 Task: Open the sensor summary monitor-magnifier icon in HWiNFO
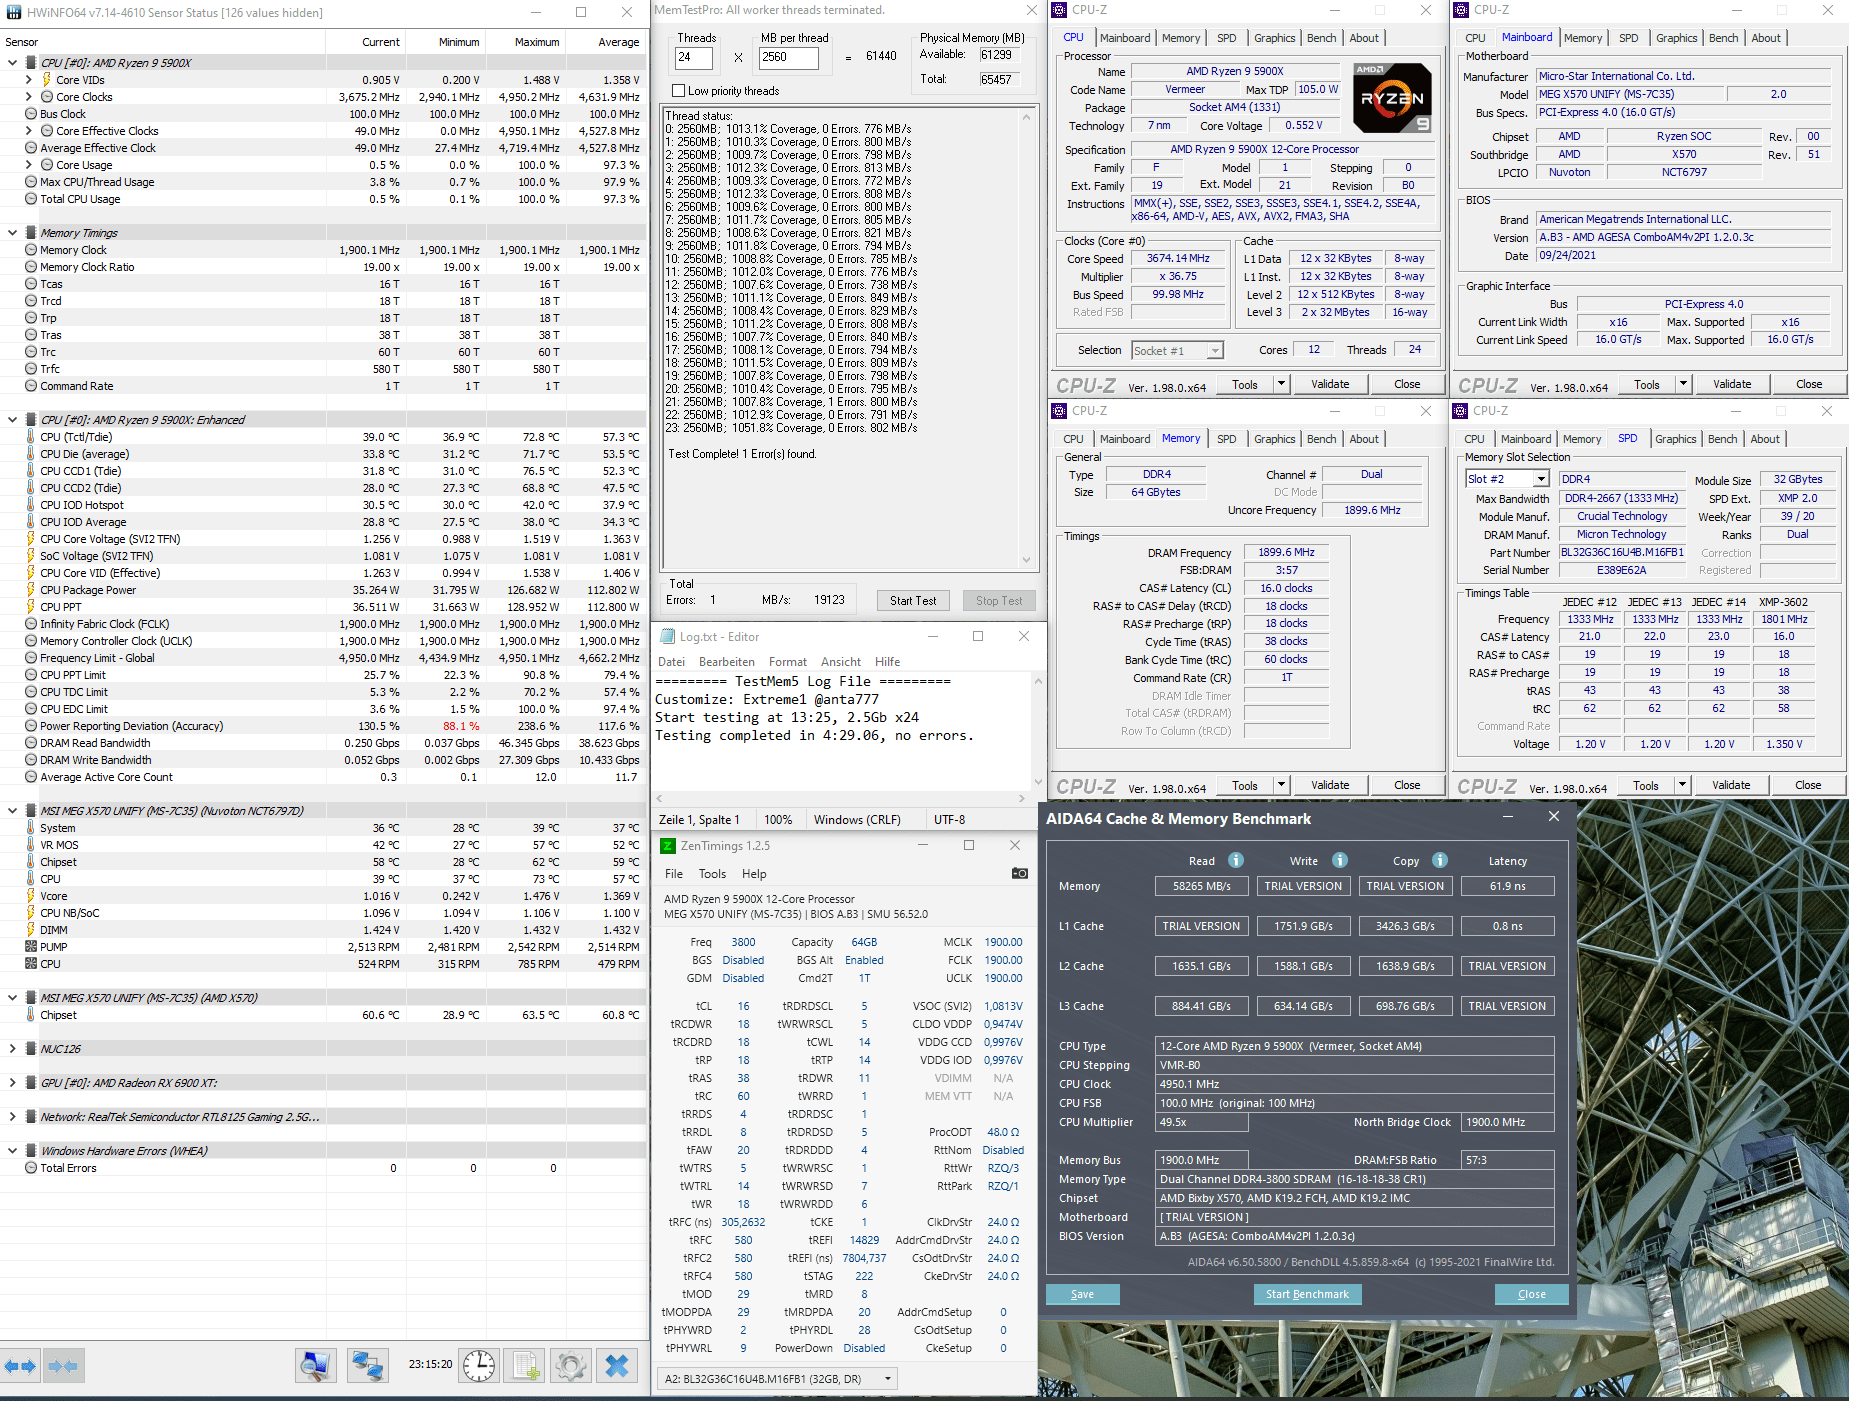(x=316, y=1365)
